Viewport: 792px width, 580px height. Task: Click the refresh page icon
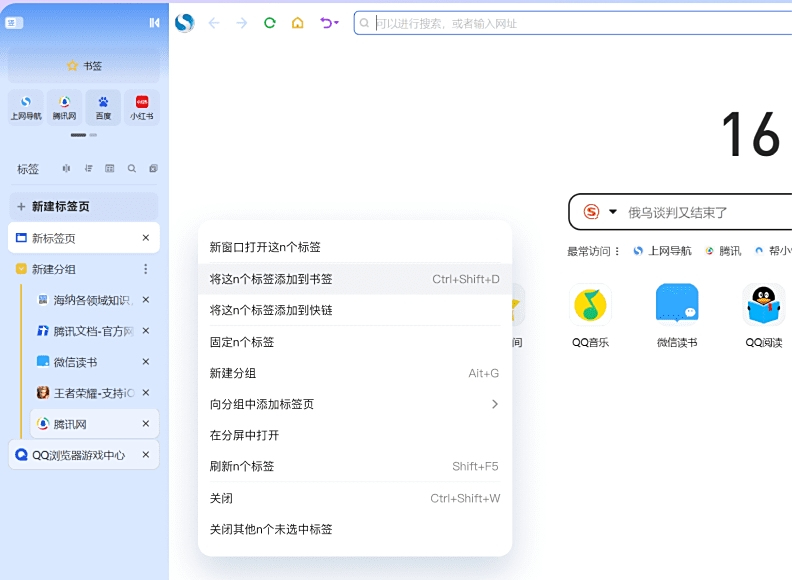point(269,23)
